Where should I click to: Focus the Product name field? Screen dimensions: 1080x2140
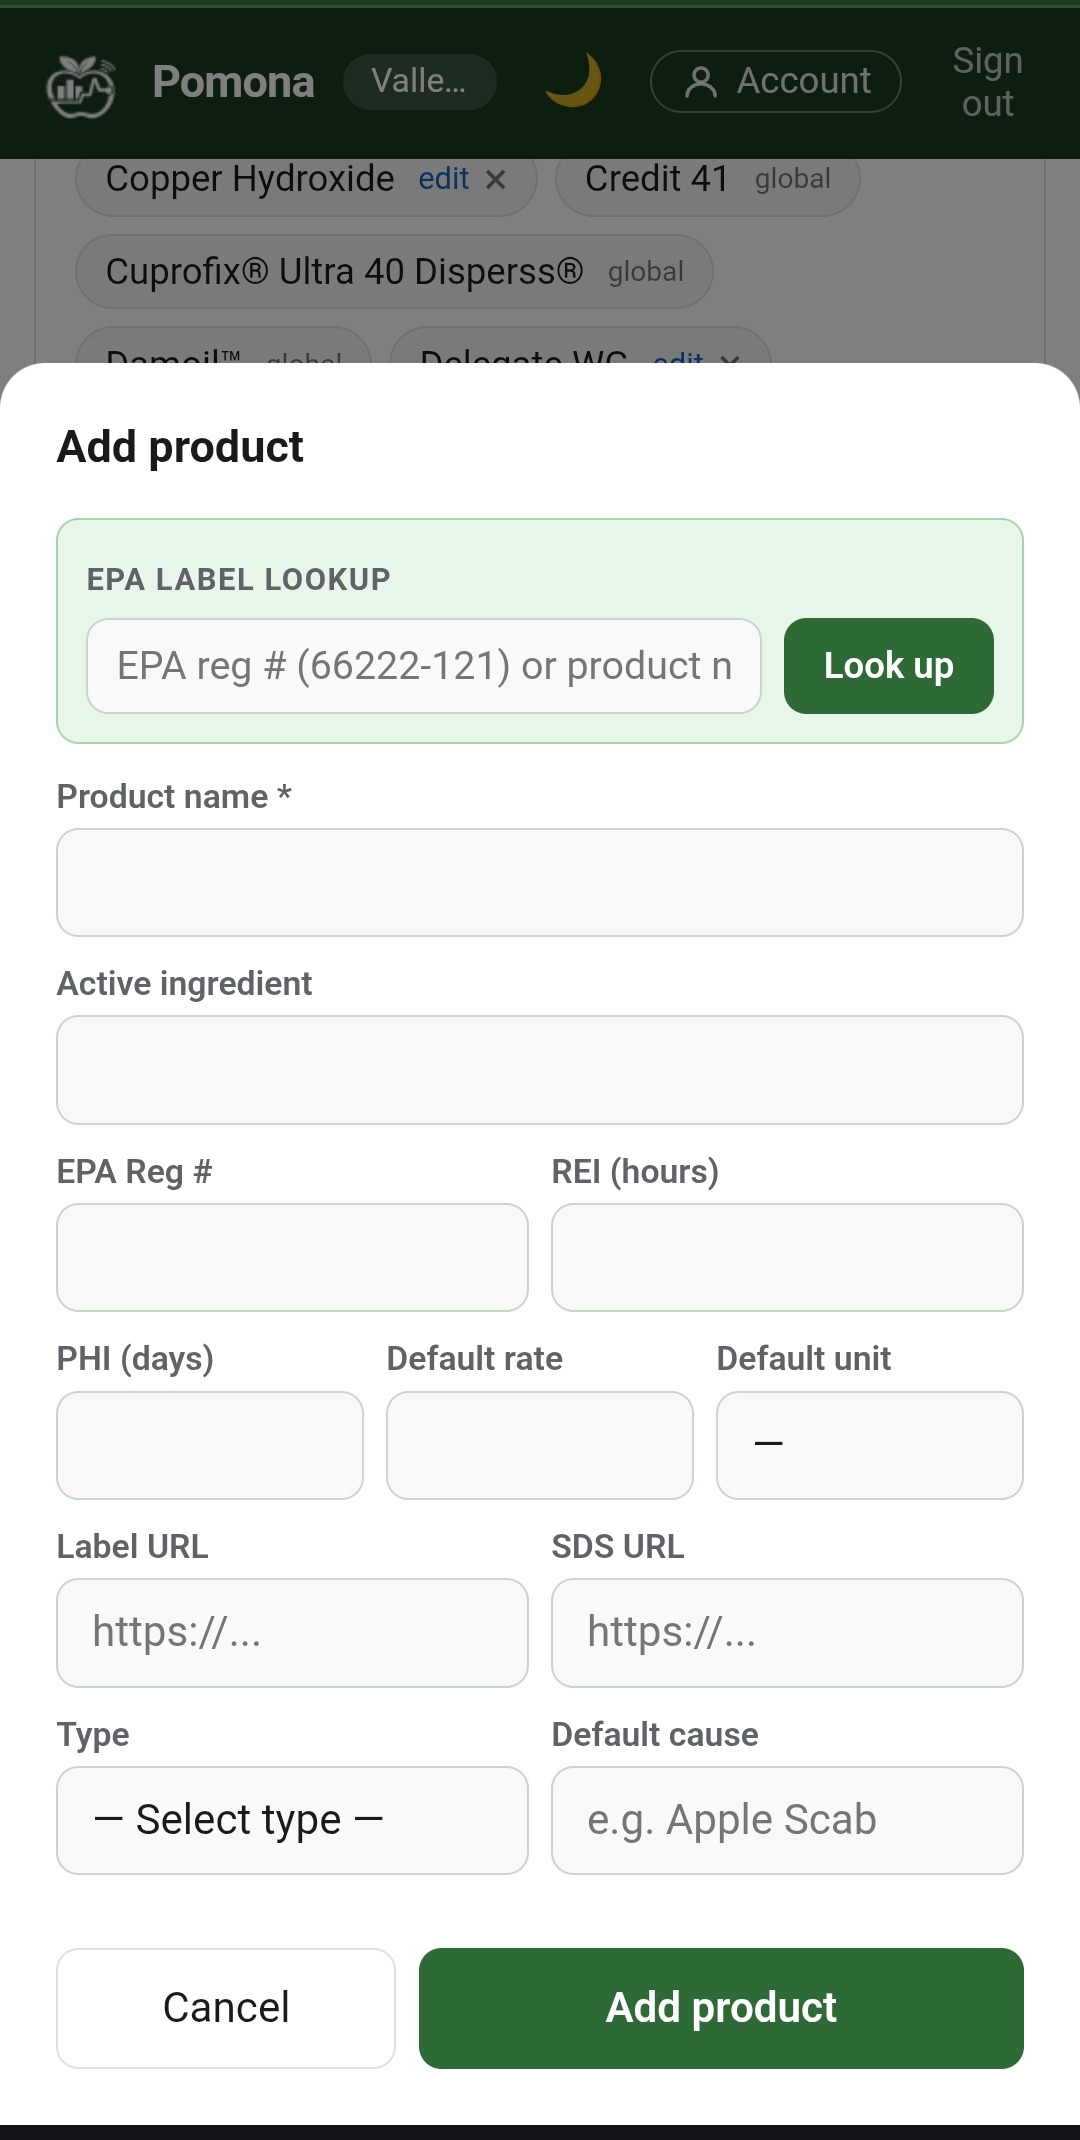pyautogui.click(x=540, y=882)
